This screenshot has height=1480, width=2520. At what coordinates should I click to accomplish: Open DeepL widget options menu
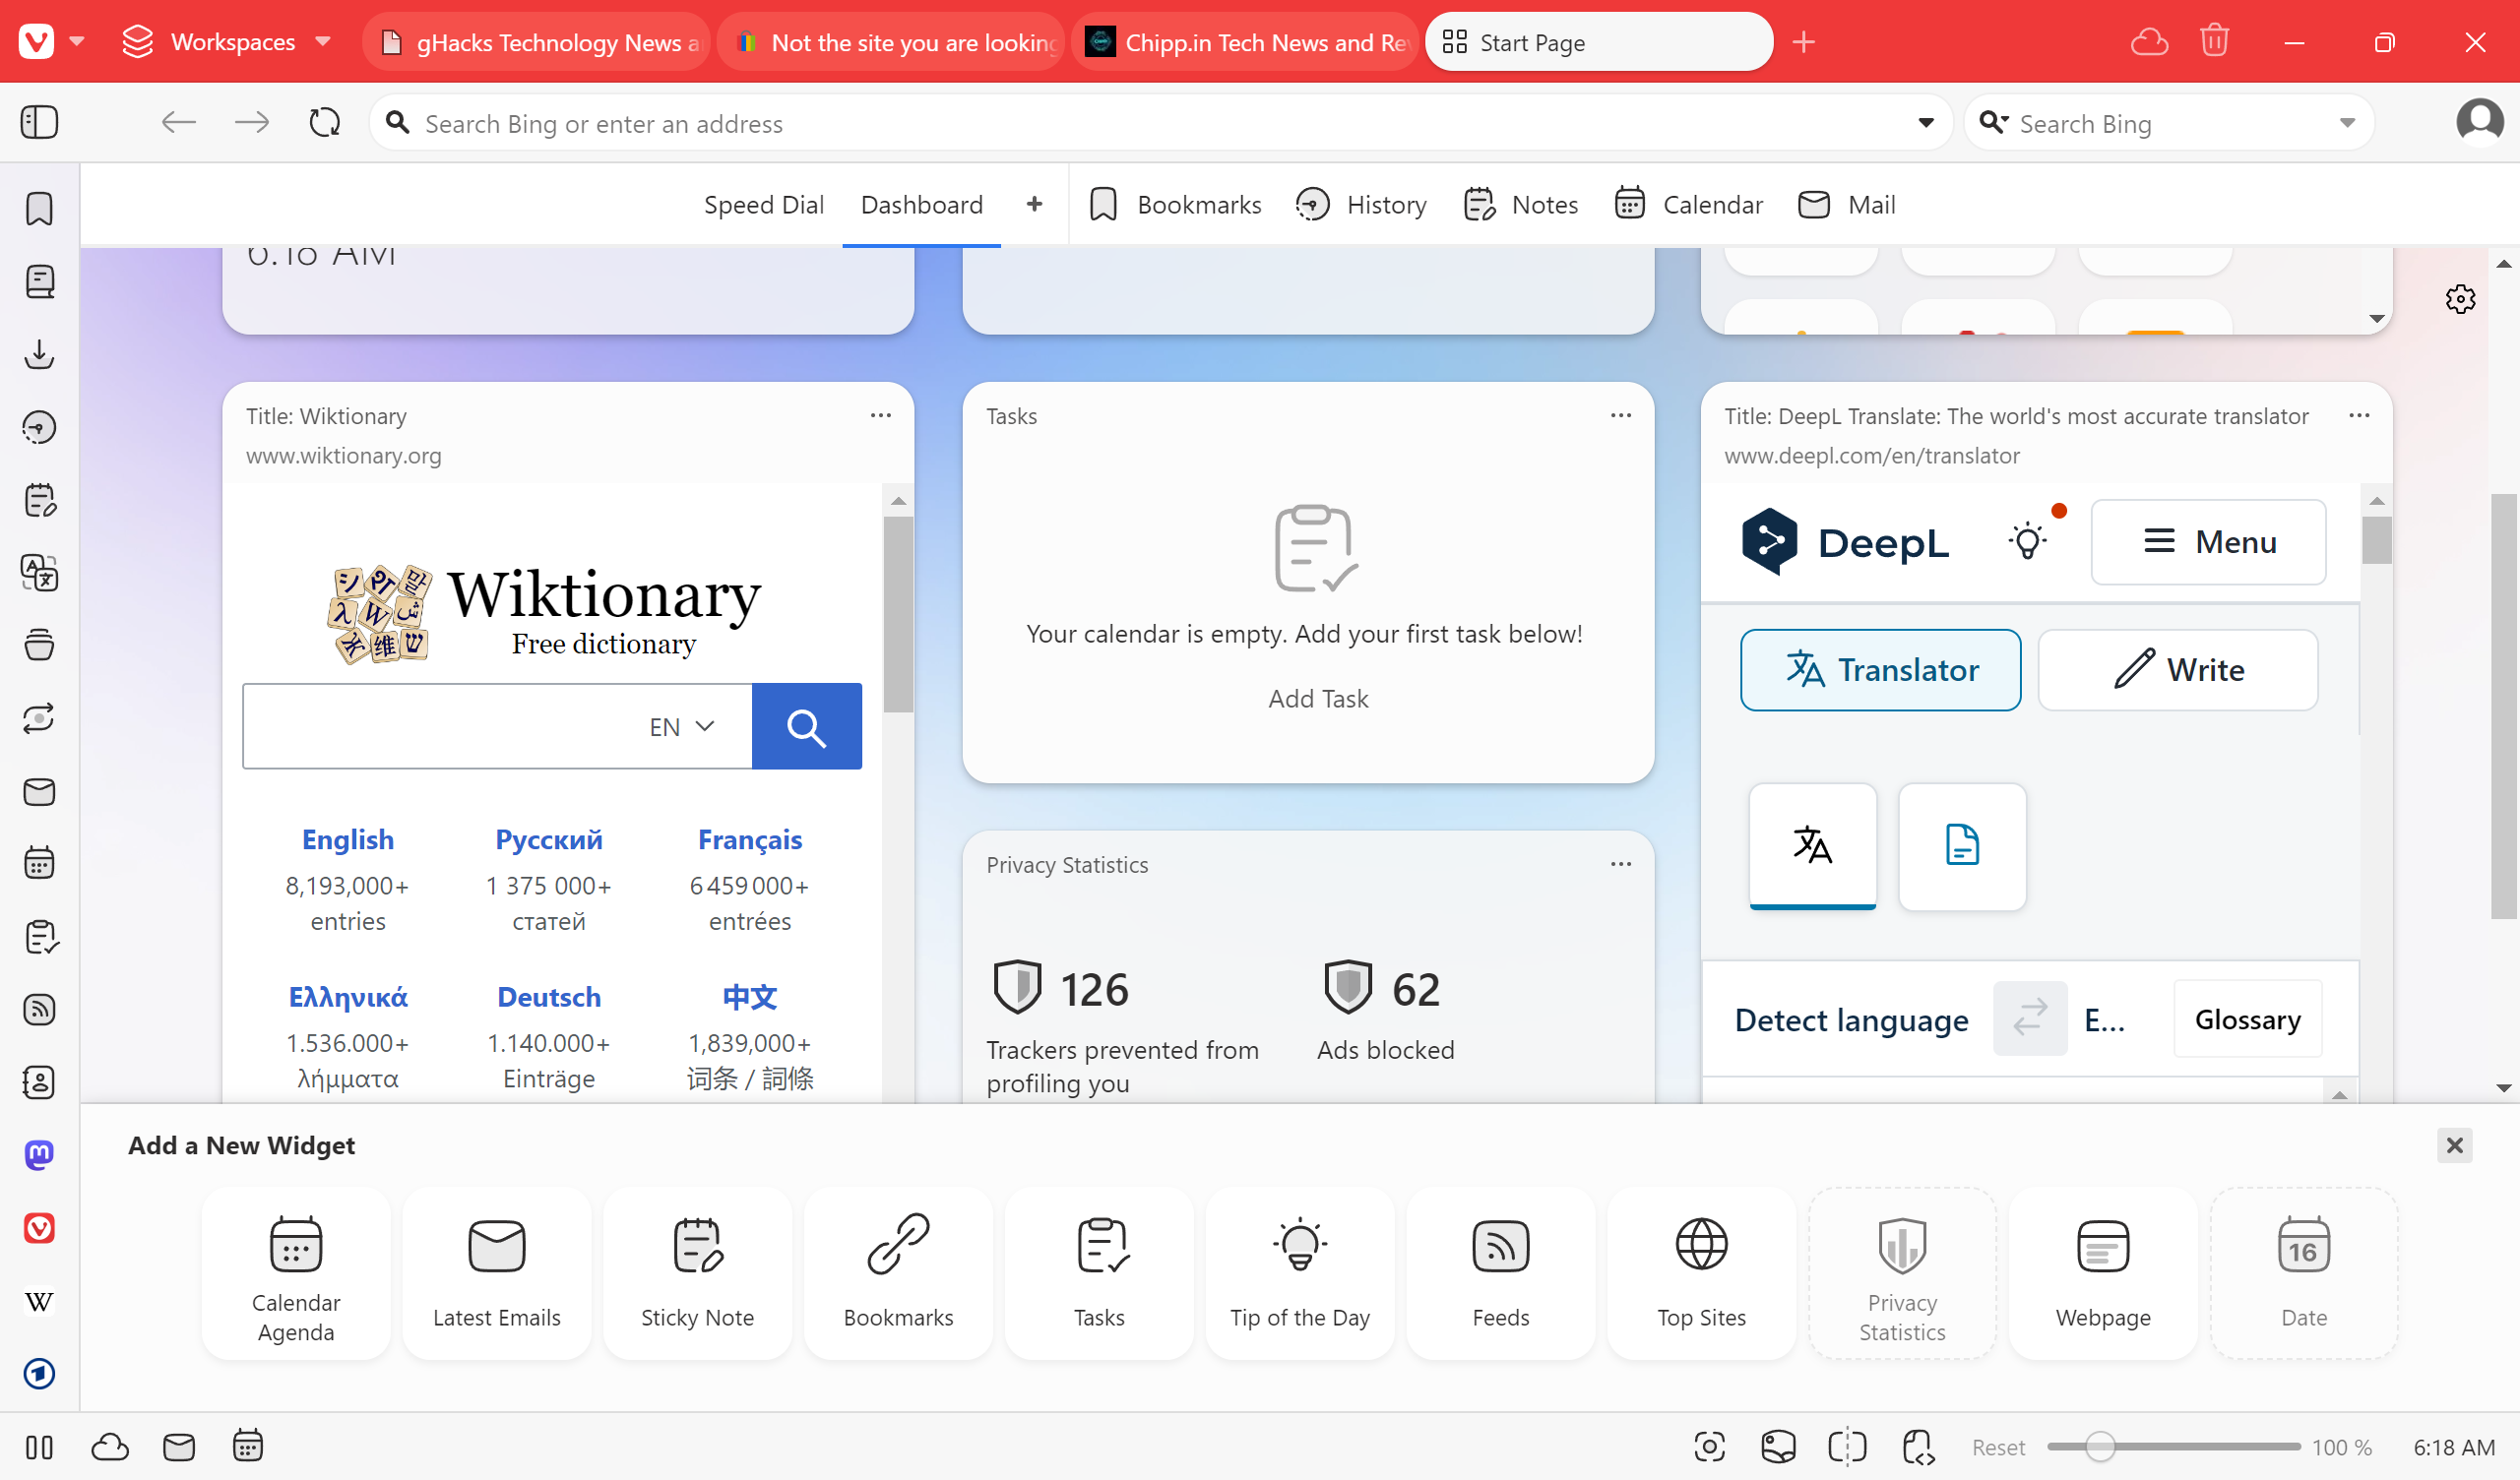(2358, 415)
